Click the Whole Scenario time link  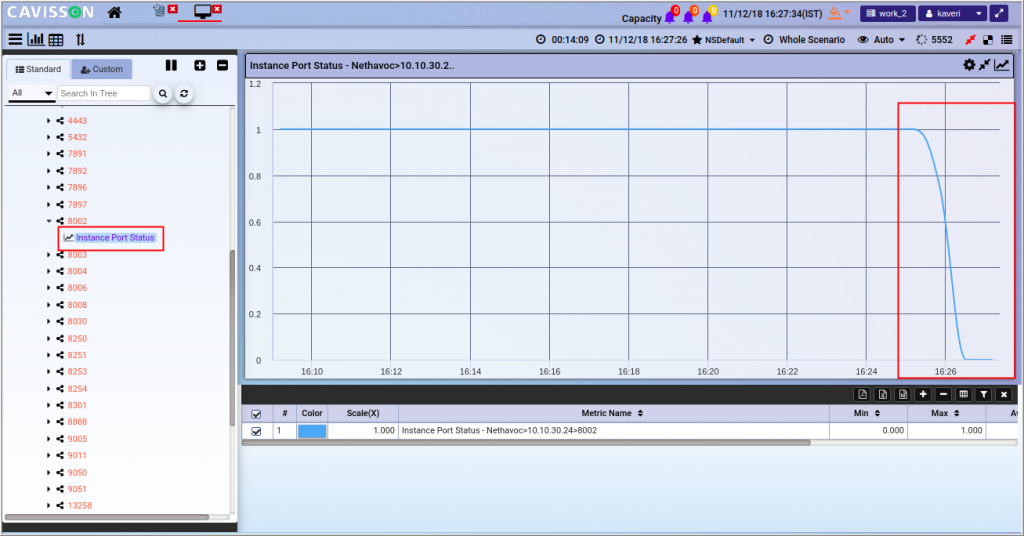tap(812, 40)
